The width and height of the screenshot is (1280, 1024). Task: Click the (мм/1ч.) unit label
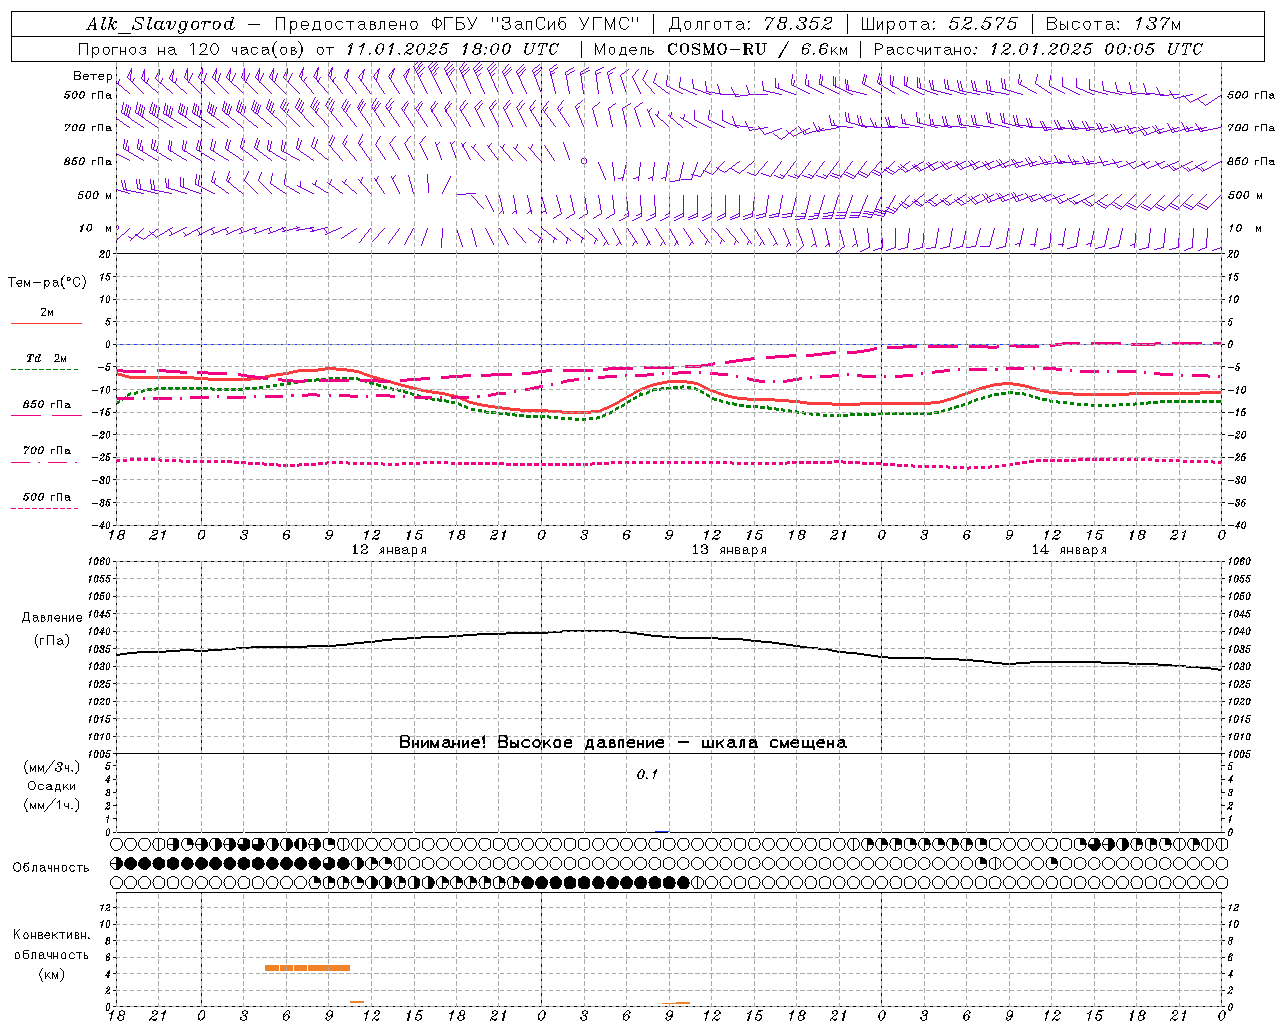[52, 805]
